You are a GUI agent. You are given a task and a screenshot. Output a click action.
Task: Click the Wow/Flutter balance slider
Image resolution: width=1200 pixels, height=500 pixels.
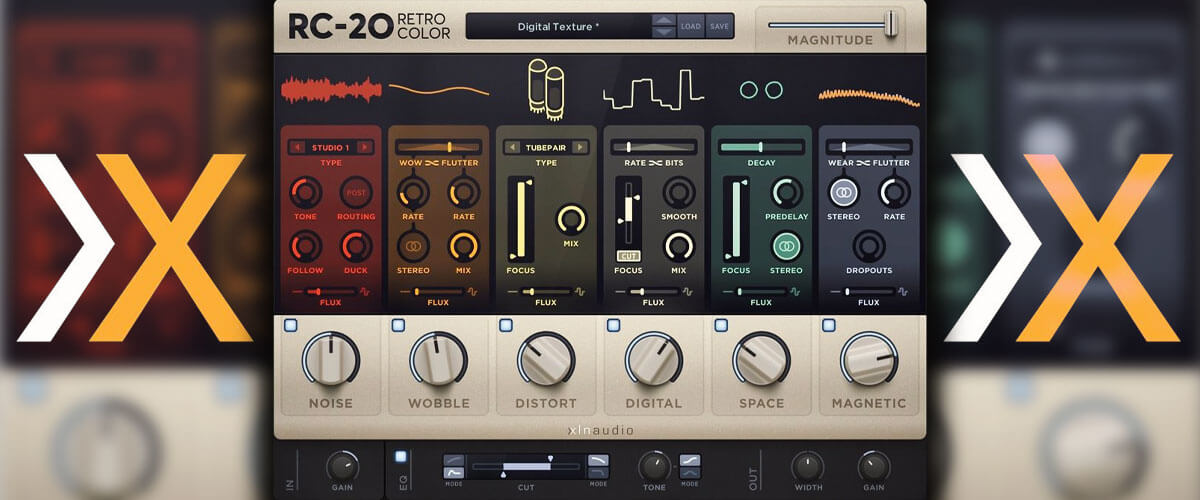(439, 146)
